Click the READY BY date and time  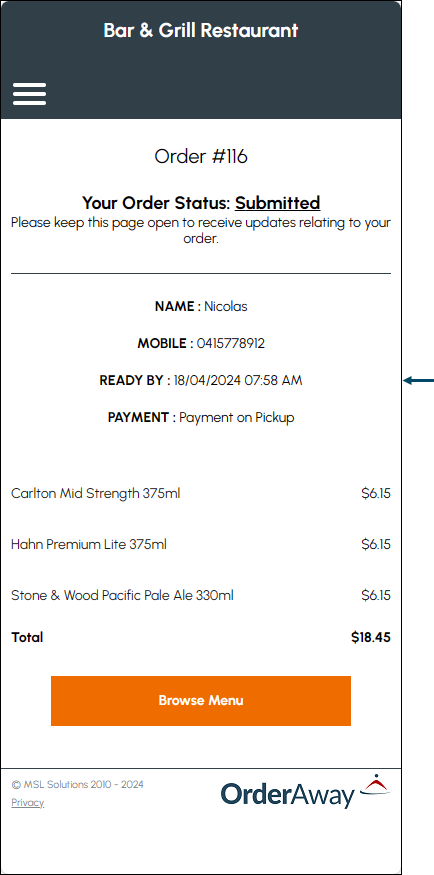(x=238, y=381)
